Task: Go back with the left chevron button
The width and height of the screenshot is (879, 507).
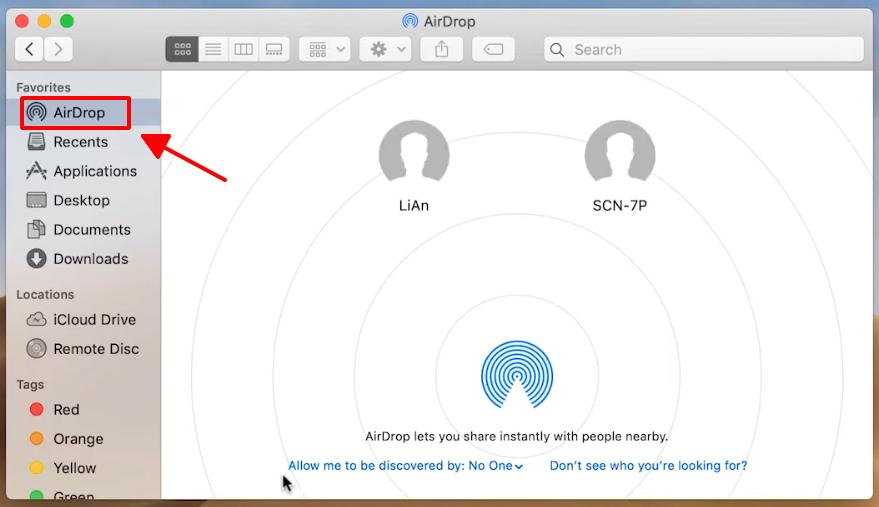Action: point(30,49)
